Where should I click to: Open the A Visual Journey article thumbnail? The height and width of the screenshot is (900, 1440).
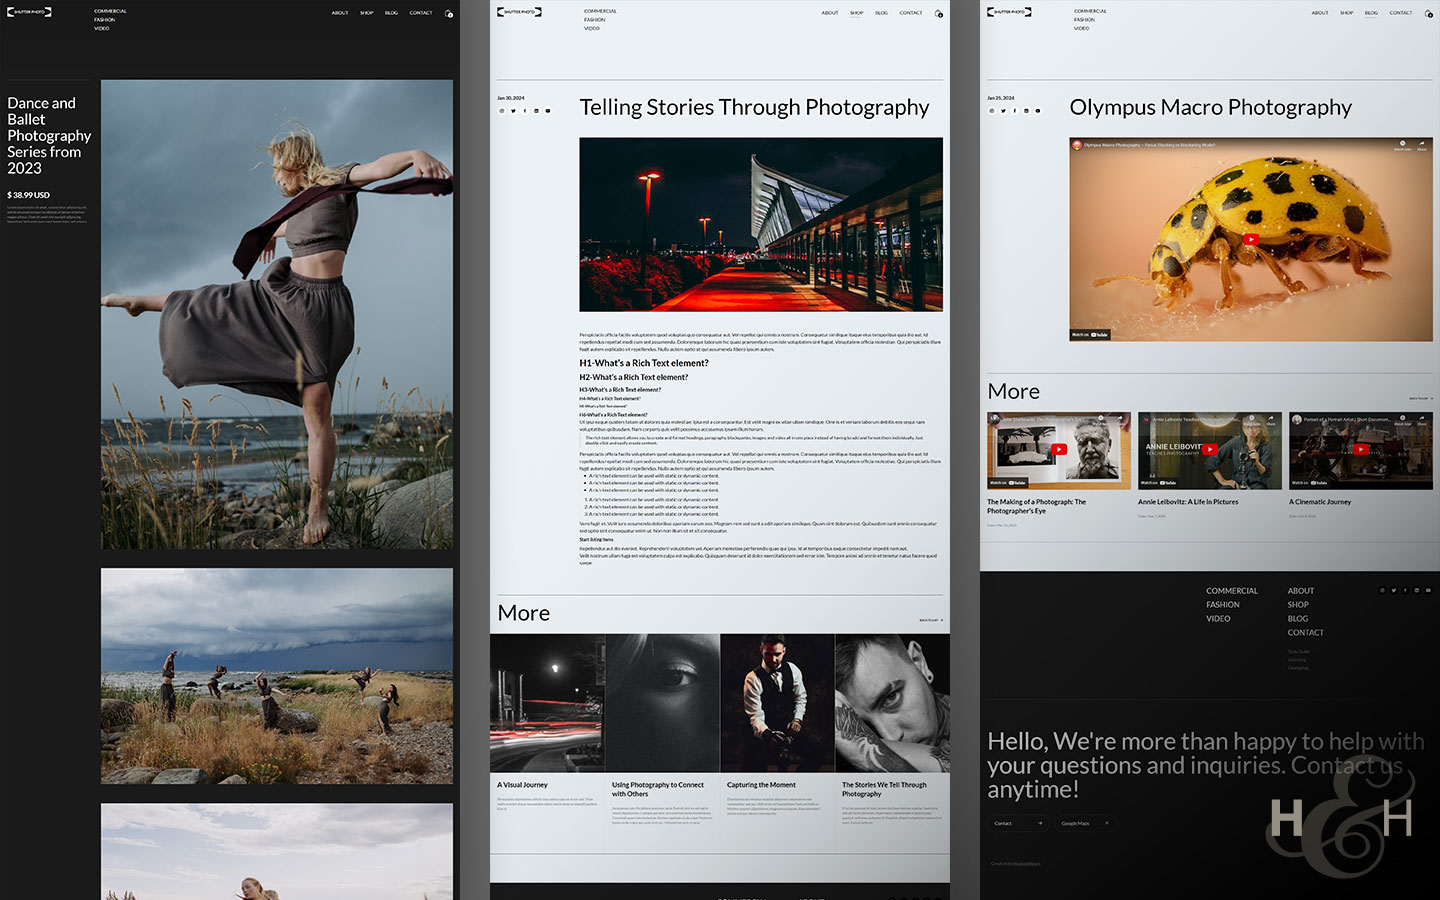point(547,702)
